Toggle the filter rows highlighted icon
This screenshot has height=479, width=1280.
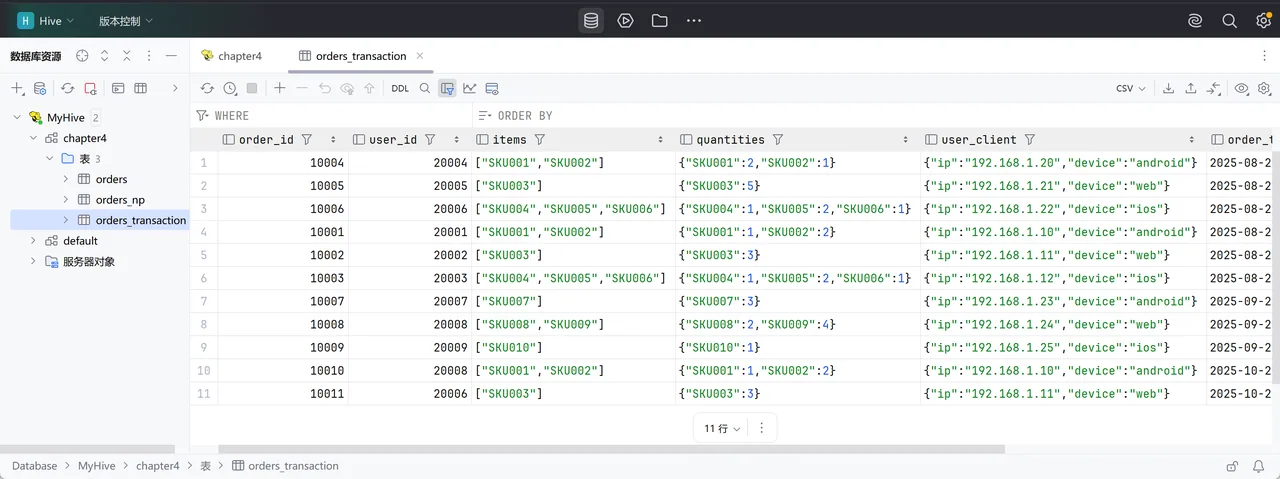pyautogui.click(x=447, y=88)
